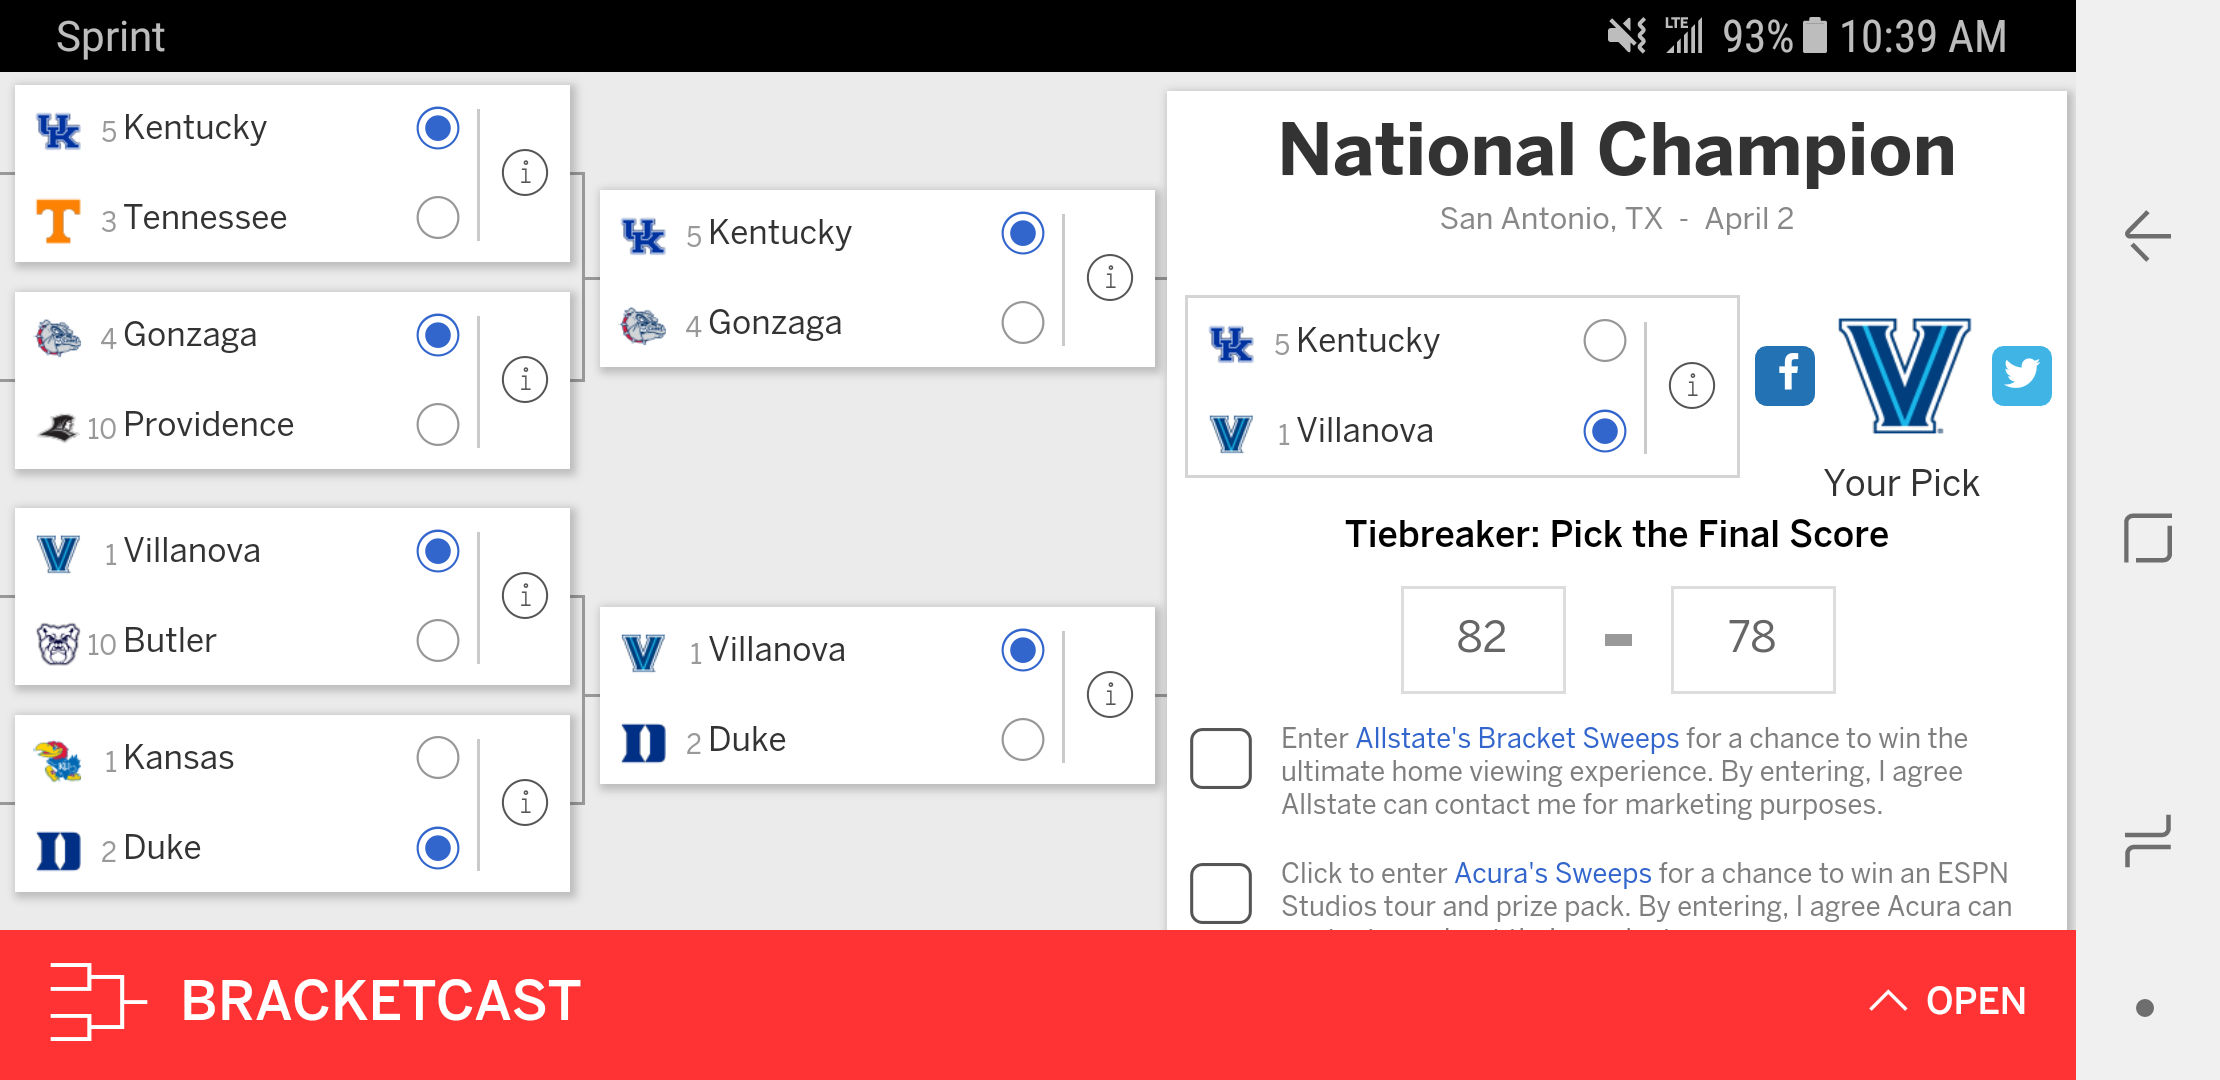
Task: Edit the losing score field showing 78
Action: pyautogui.click(x=1752, y=639)
